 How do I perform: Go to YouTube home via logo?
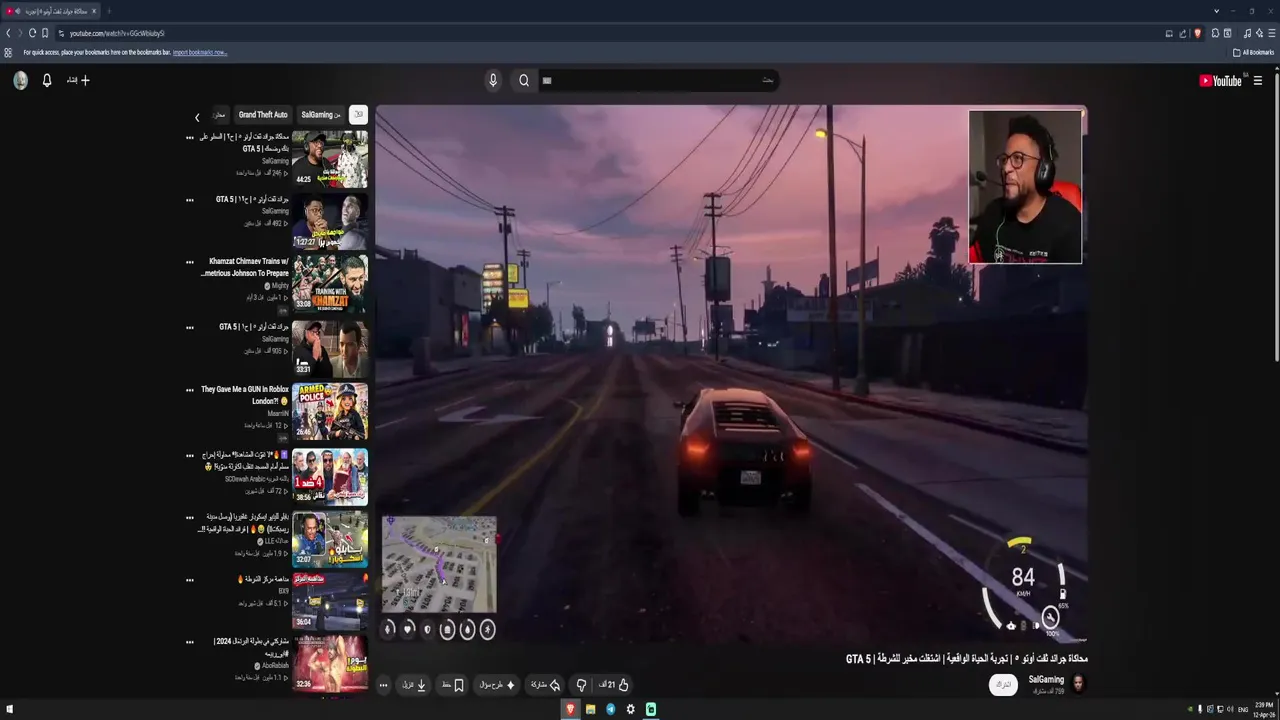[1221, 81]
